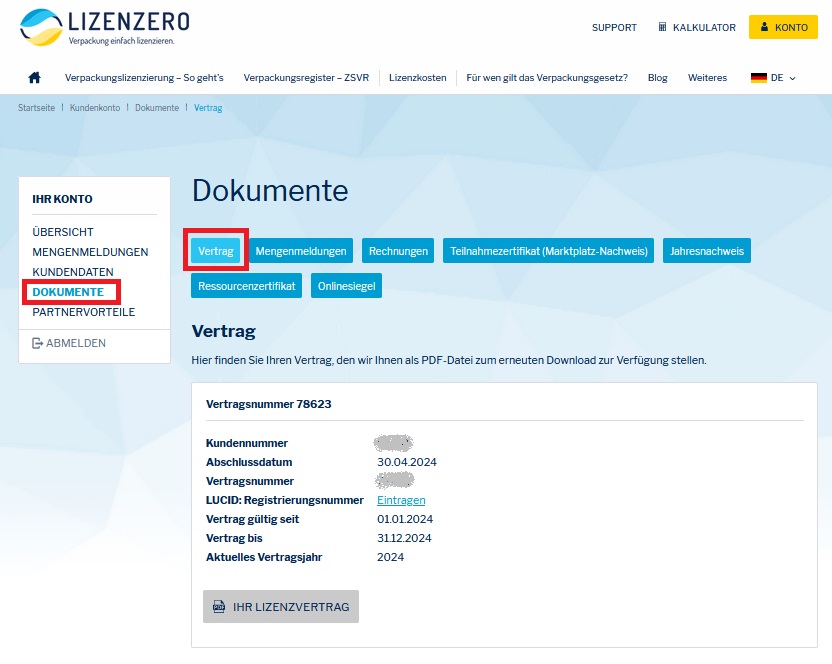Screen dimensions: 832x664
Task: Click the Dokumente page heading
Action: coord(270,191)
